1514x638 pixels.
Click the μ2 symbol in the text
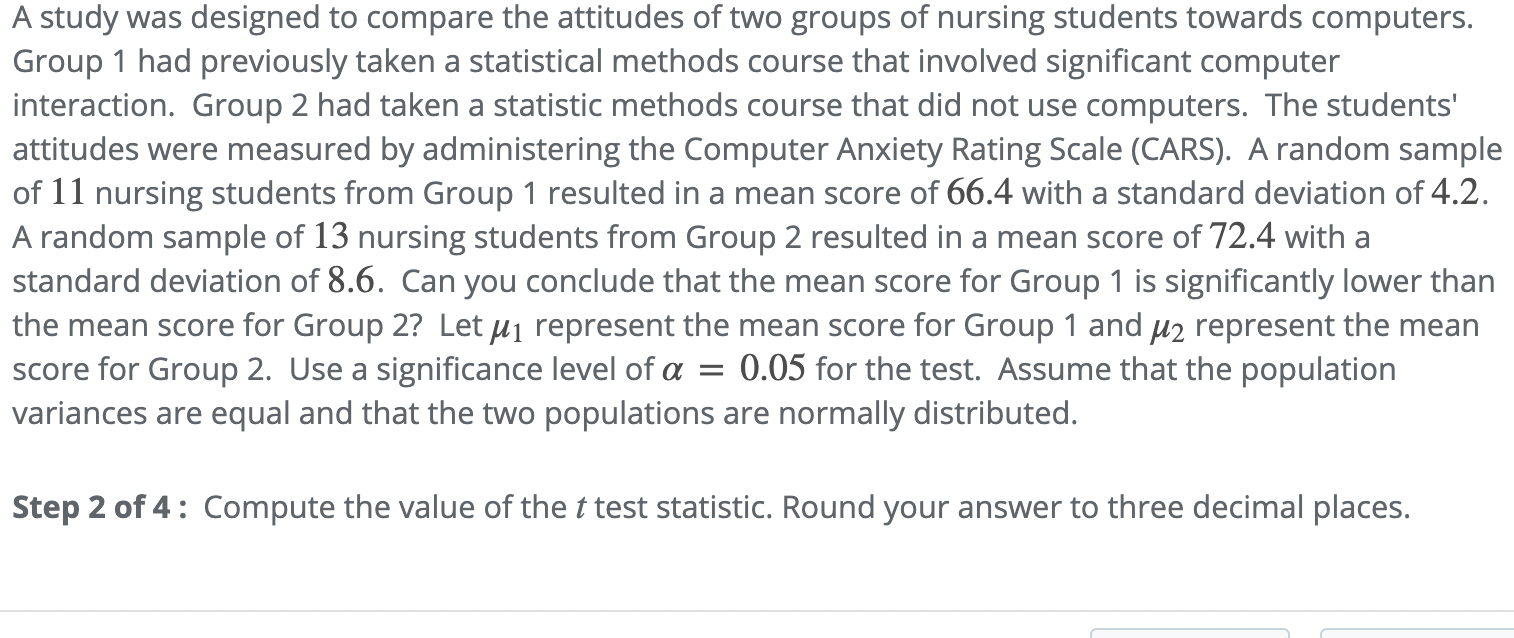coord(1167,326)
